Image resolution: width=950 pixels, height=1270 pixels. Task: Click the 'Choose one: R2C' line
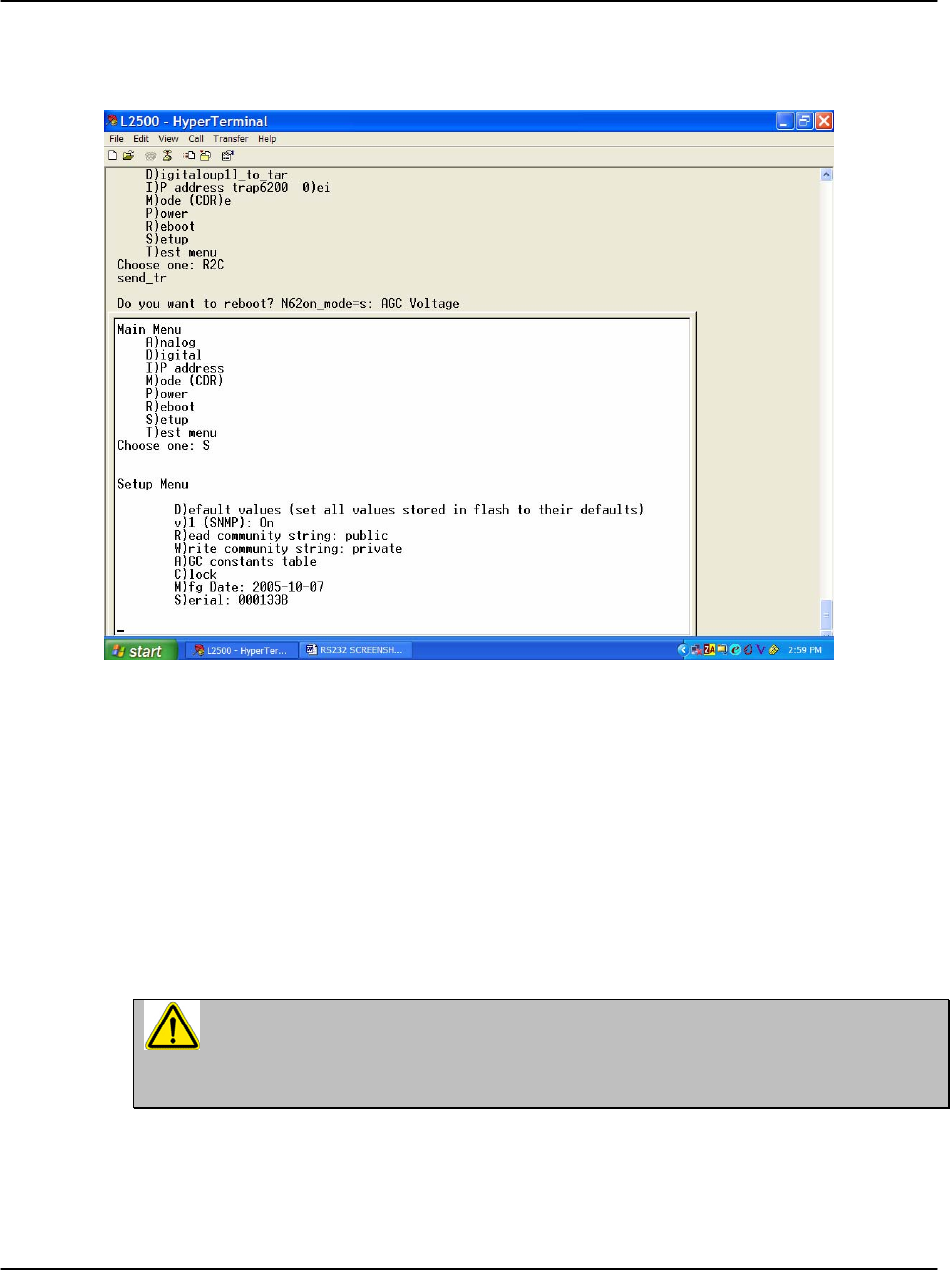pyautogui.click(x=170, y=265)
